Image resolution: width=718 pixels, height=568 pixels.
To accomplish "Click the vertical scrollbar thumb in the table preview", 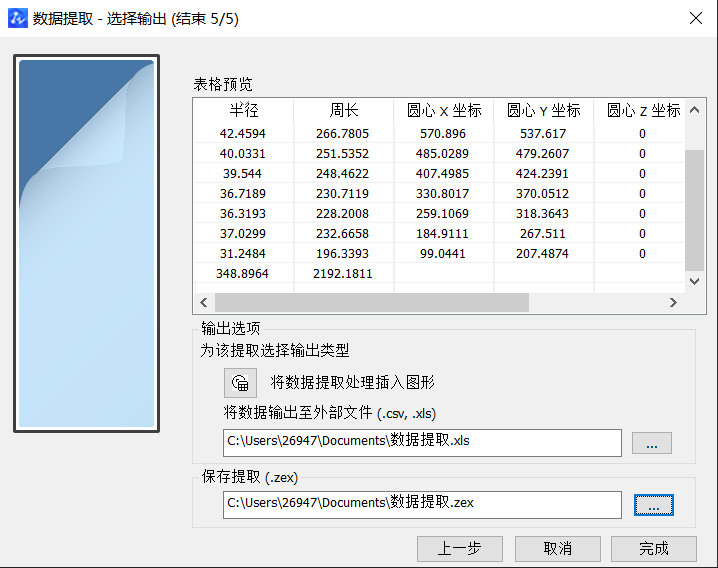I will tap(695, 210).
